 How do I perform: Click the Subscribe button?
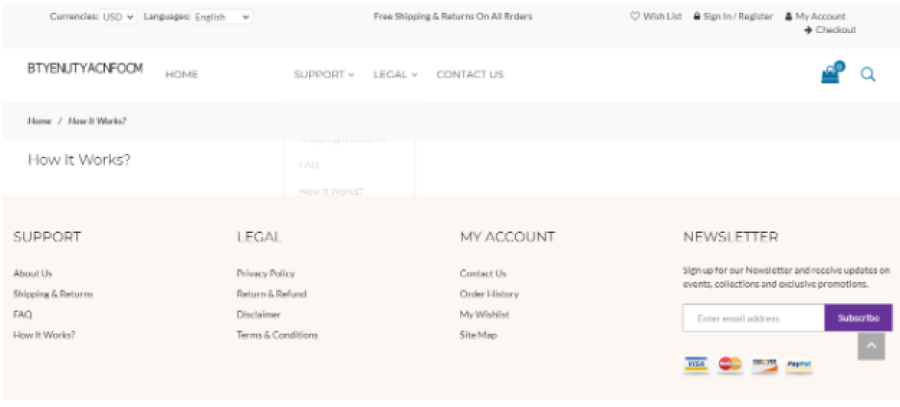(859, 318)
